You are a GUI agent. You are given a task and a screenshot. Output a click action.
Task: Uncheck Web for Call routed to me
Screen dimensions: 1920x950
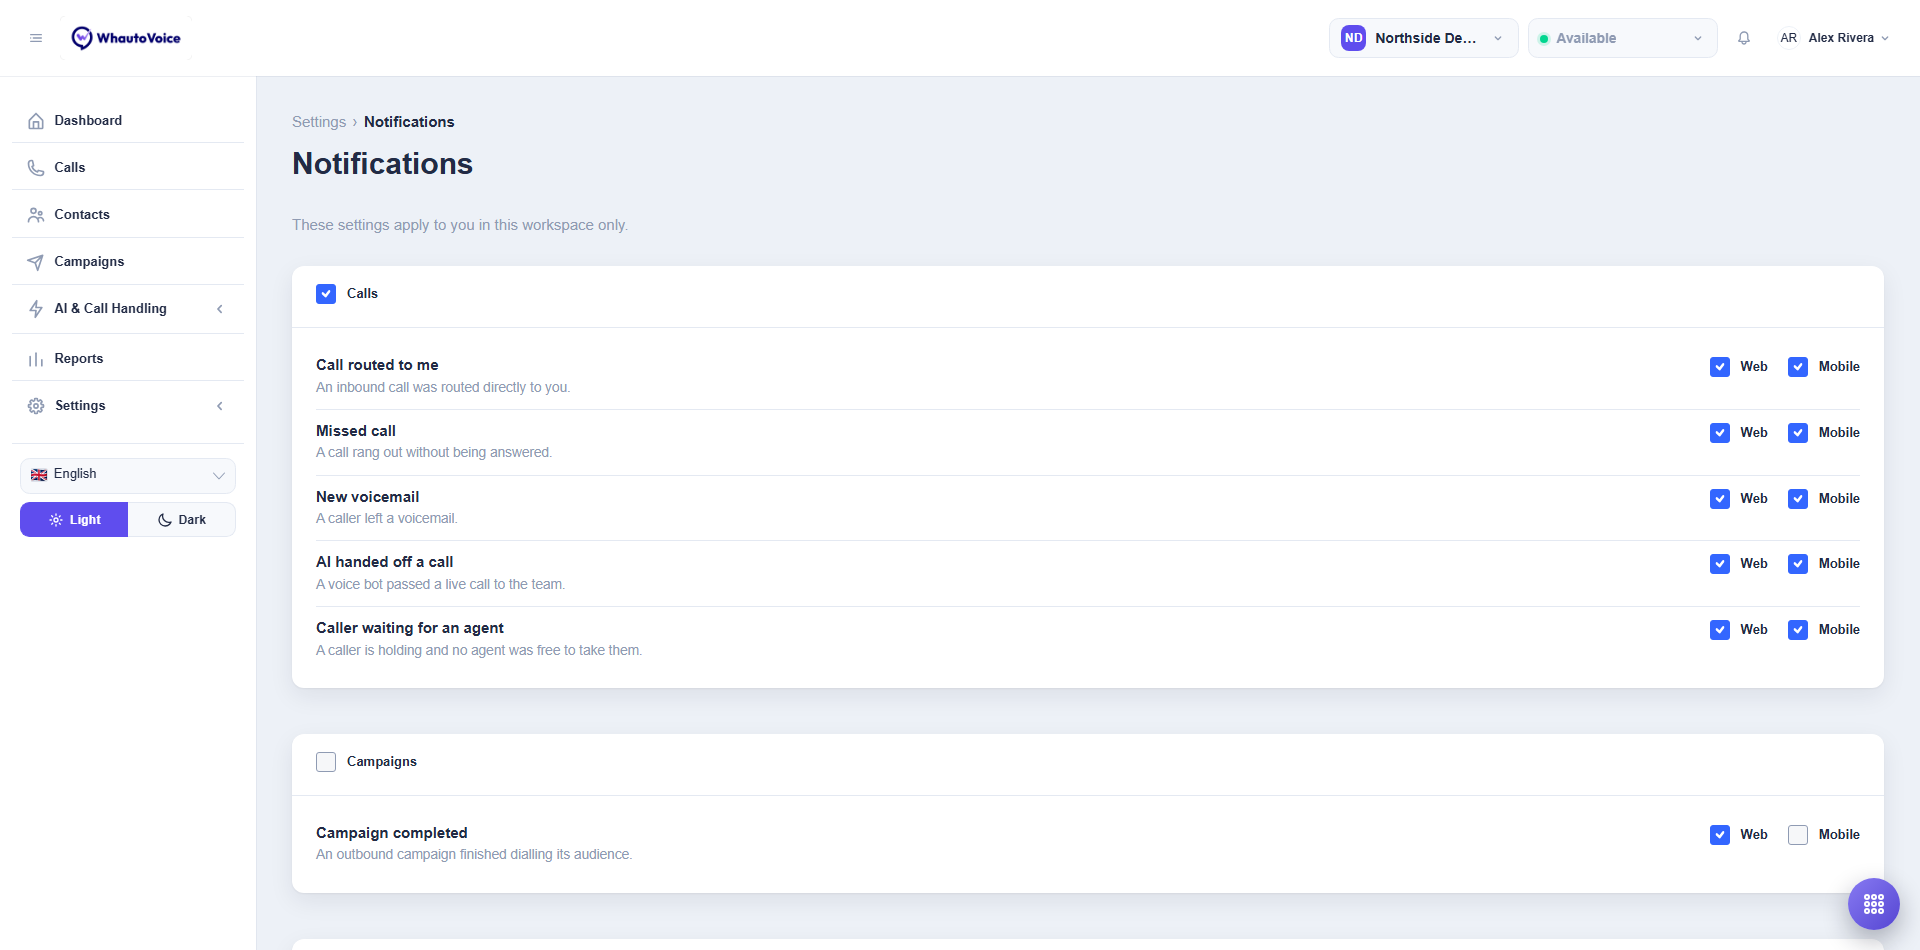coord(1720,367)
